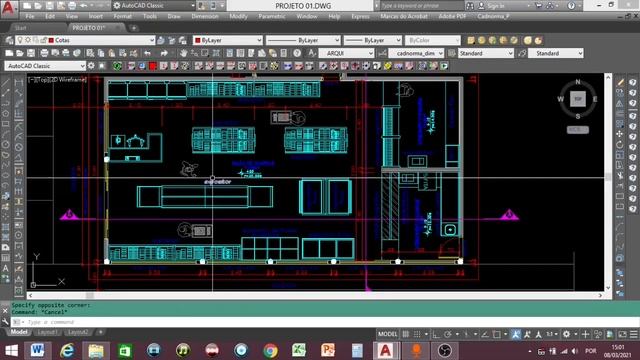Open annotation scale 1:1 dropdown

(552, 334)
